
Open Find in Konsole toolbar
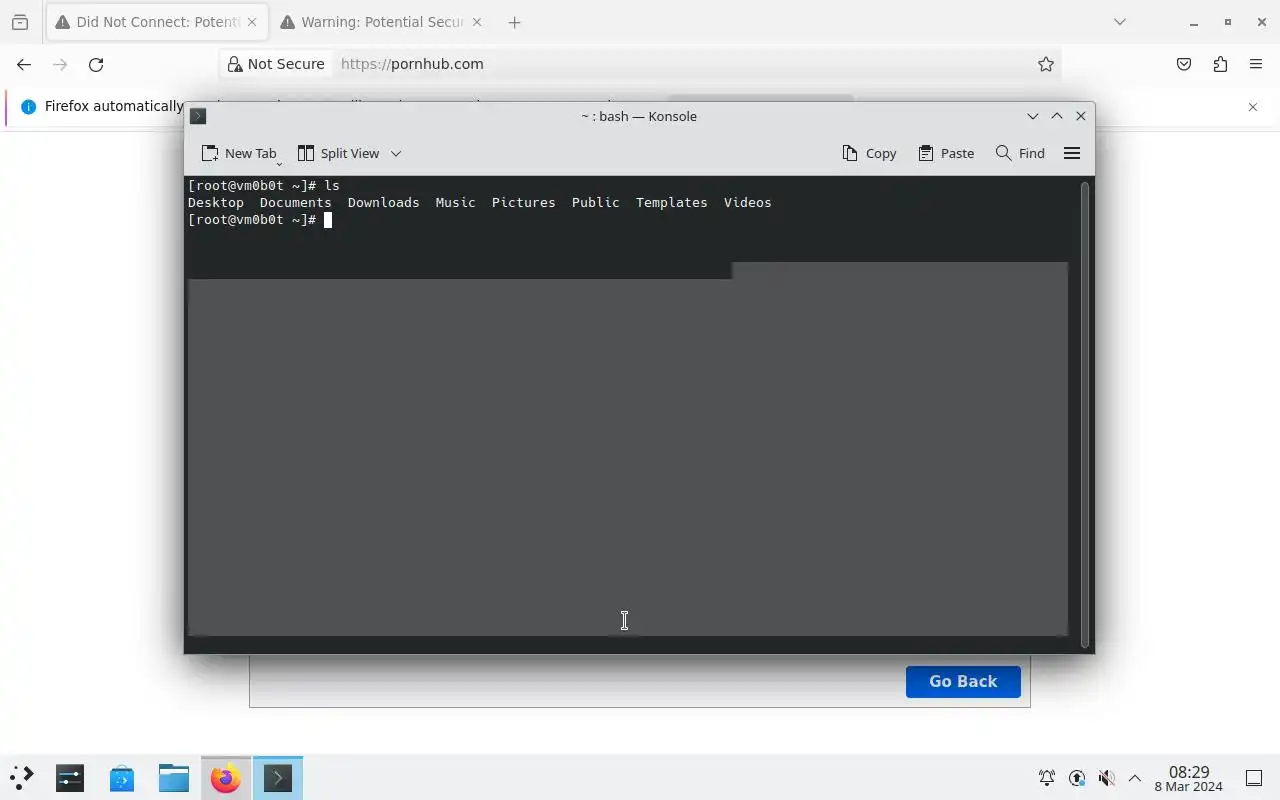(x=1020, y=153)
